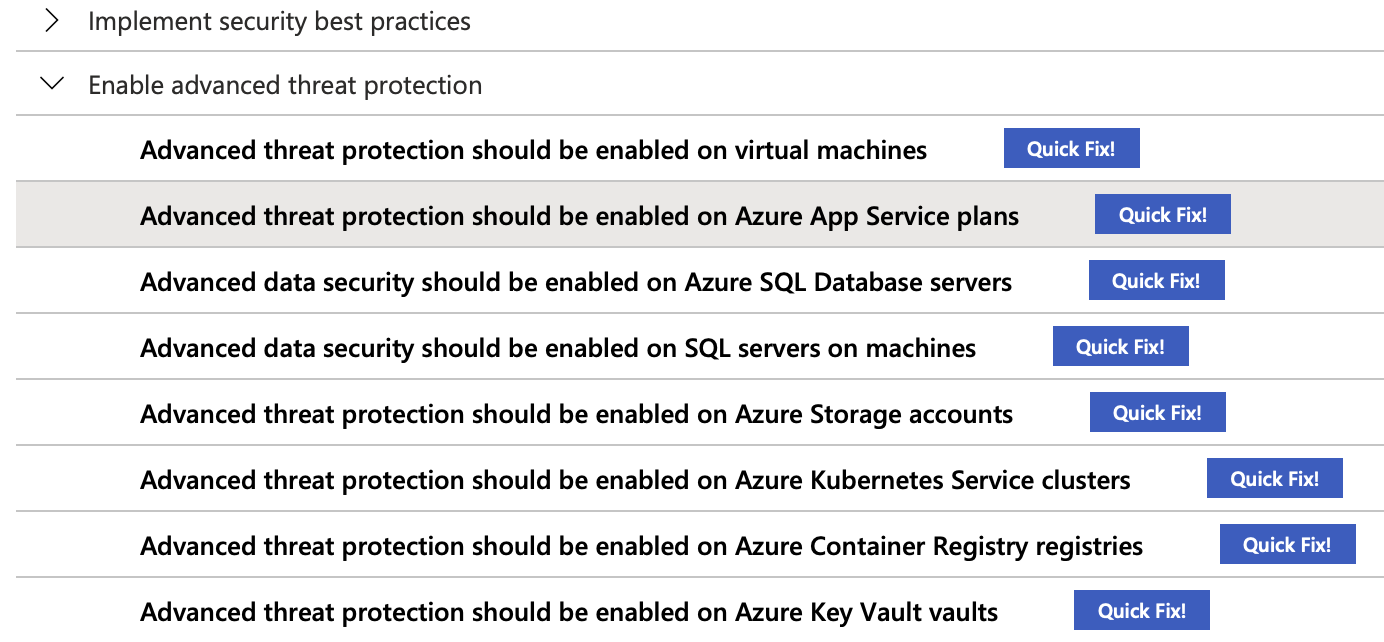Quick Fix threat protection on Azure App Service plans
The width and height of the screenshot is (1384, 642).
[1162, 214]
